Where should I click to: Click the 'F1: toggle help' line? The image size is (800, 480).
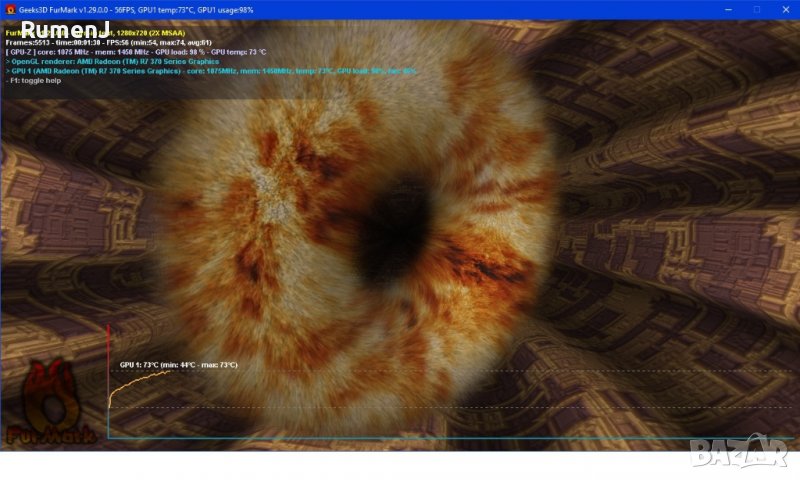click(x=33, y=80)
